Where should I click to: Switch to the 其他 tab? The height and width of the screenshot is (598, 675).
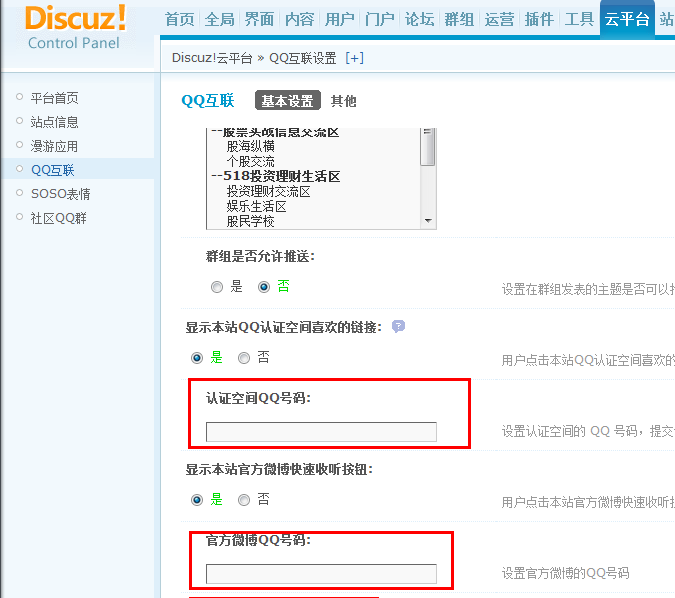coord(343,101)
